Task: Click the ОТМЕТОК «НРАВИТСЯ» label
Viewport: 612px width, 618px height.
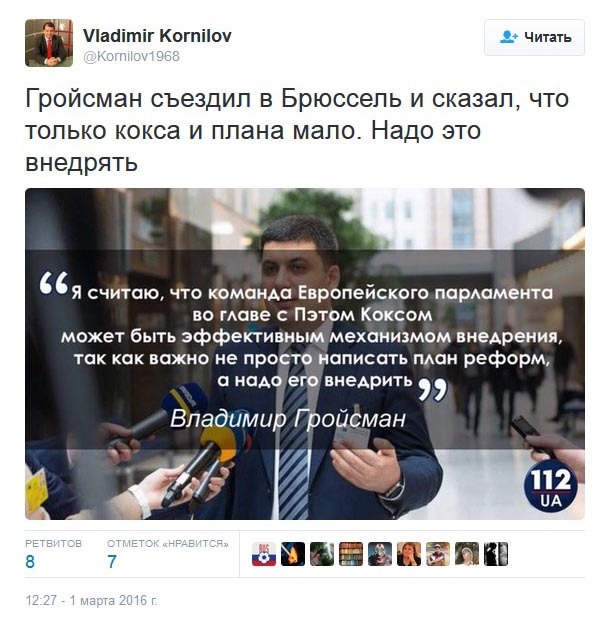Action: (x=168, y=544)
